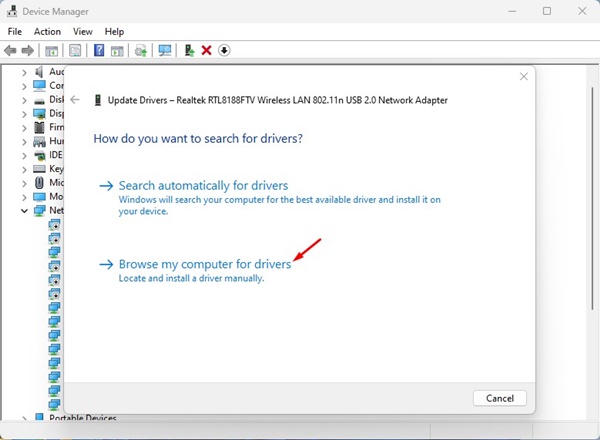600x440 pixels.
Task: Select the Disk drives tree icon
Action: (x=39, y=101)
